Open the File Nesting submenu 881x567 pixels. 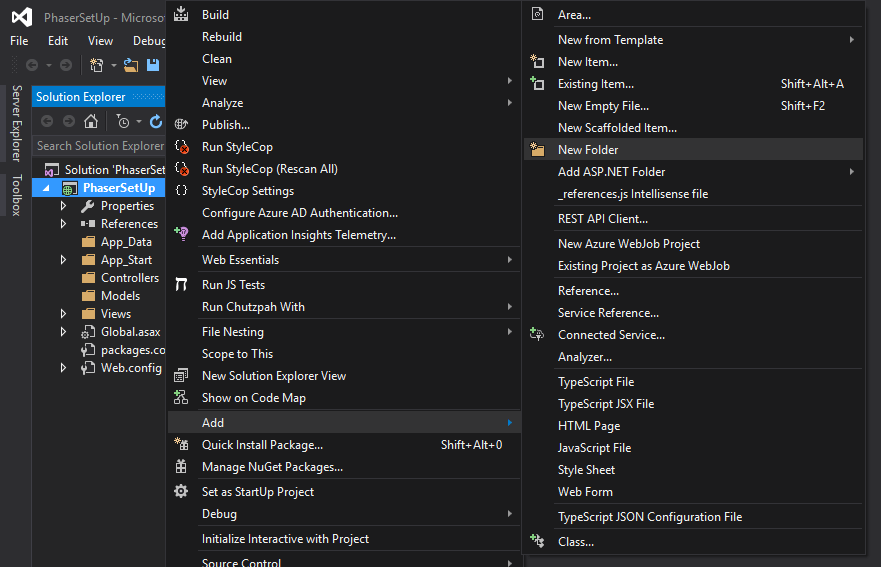tap(344, 332)
